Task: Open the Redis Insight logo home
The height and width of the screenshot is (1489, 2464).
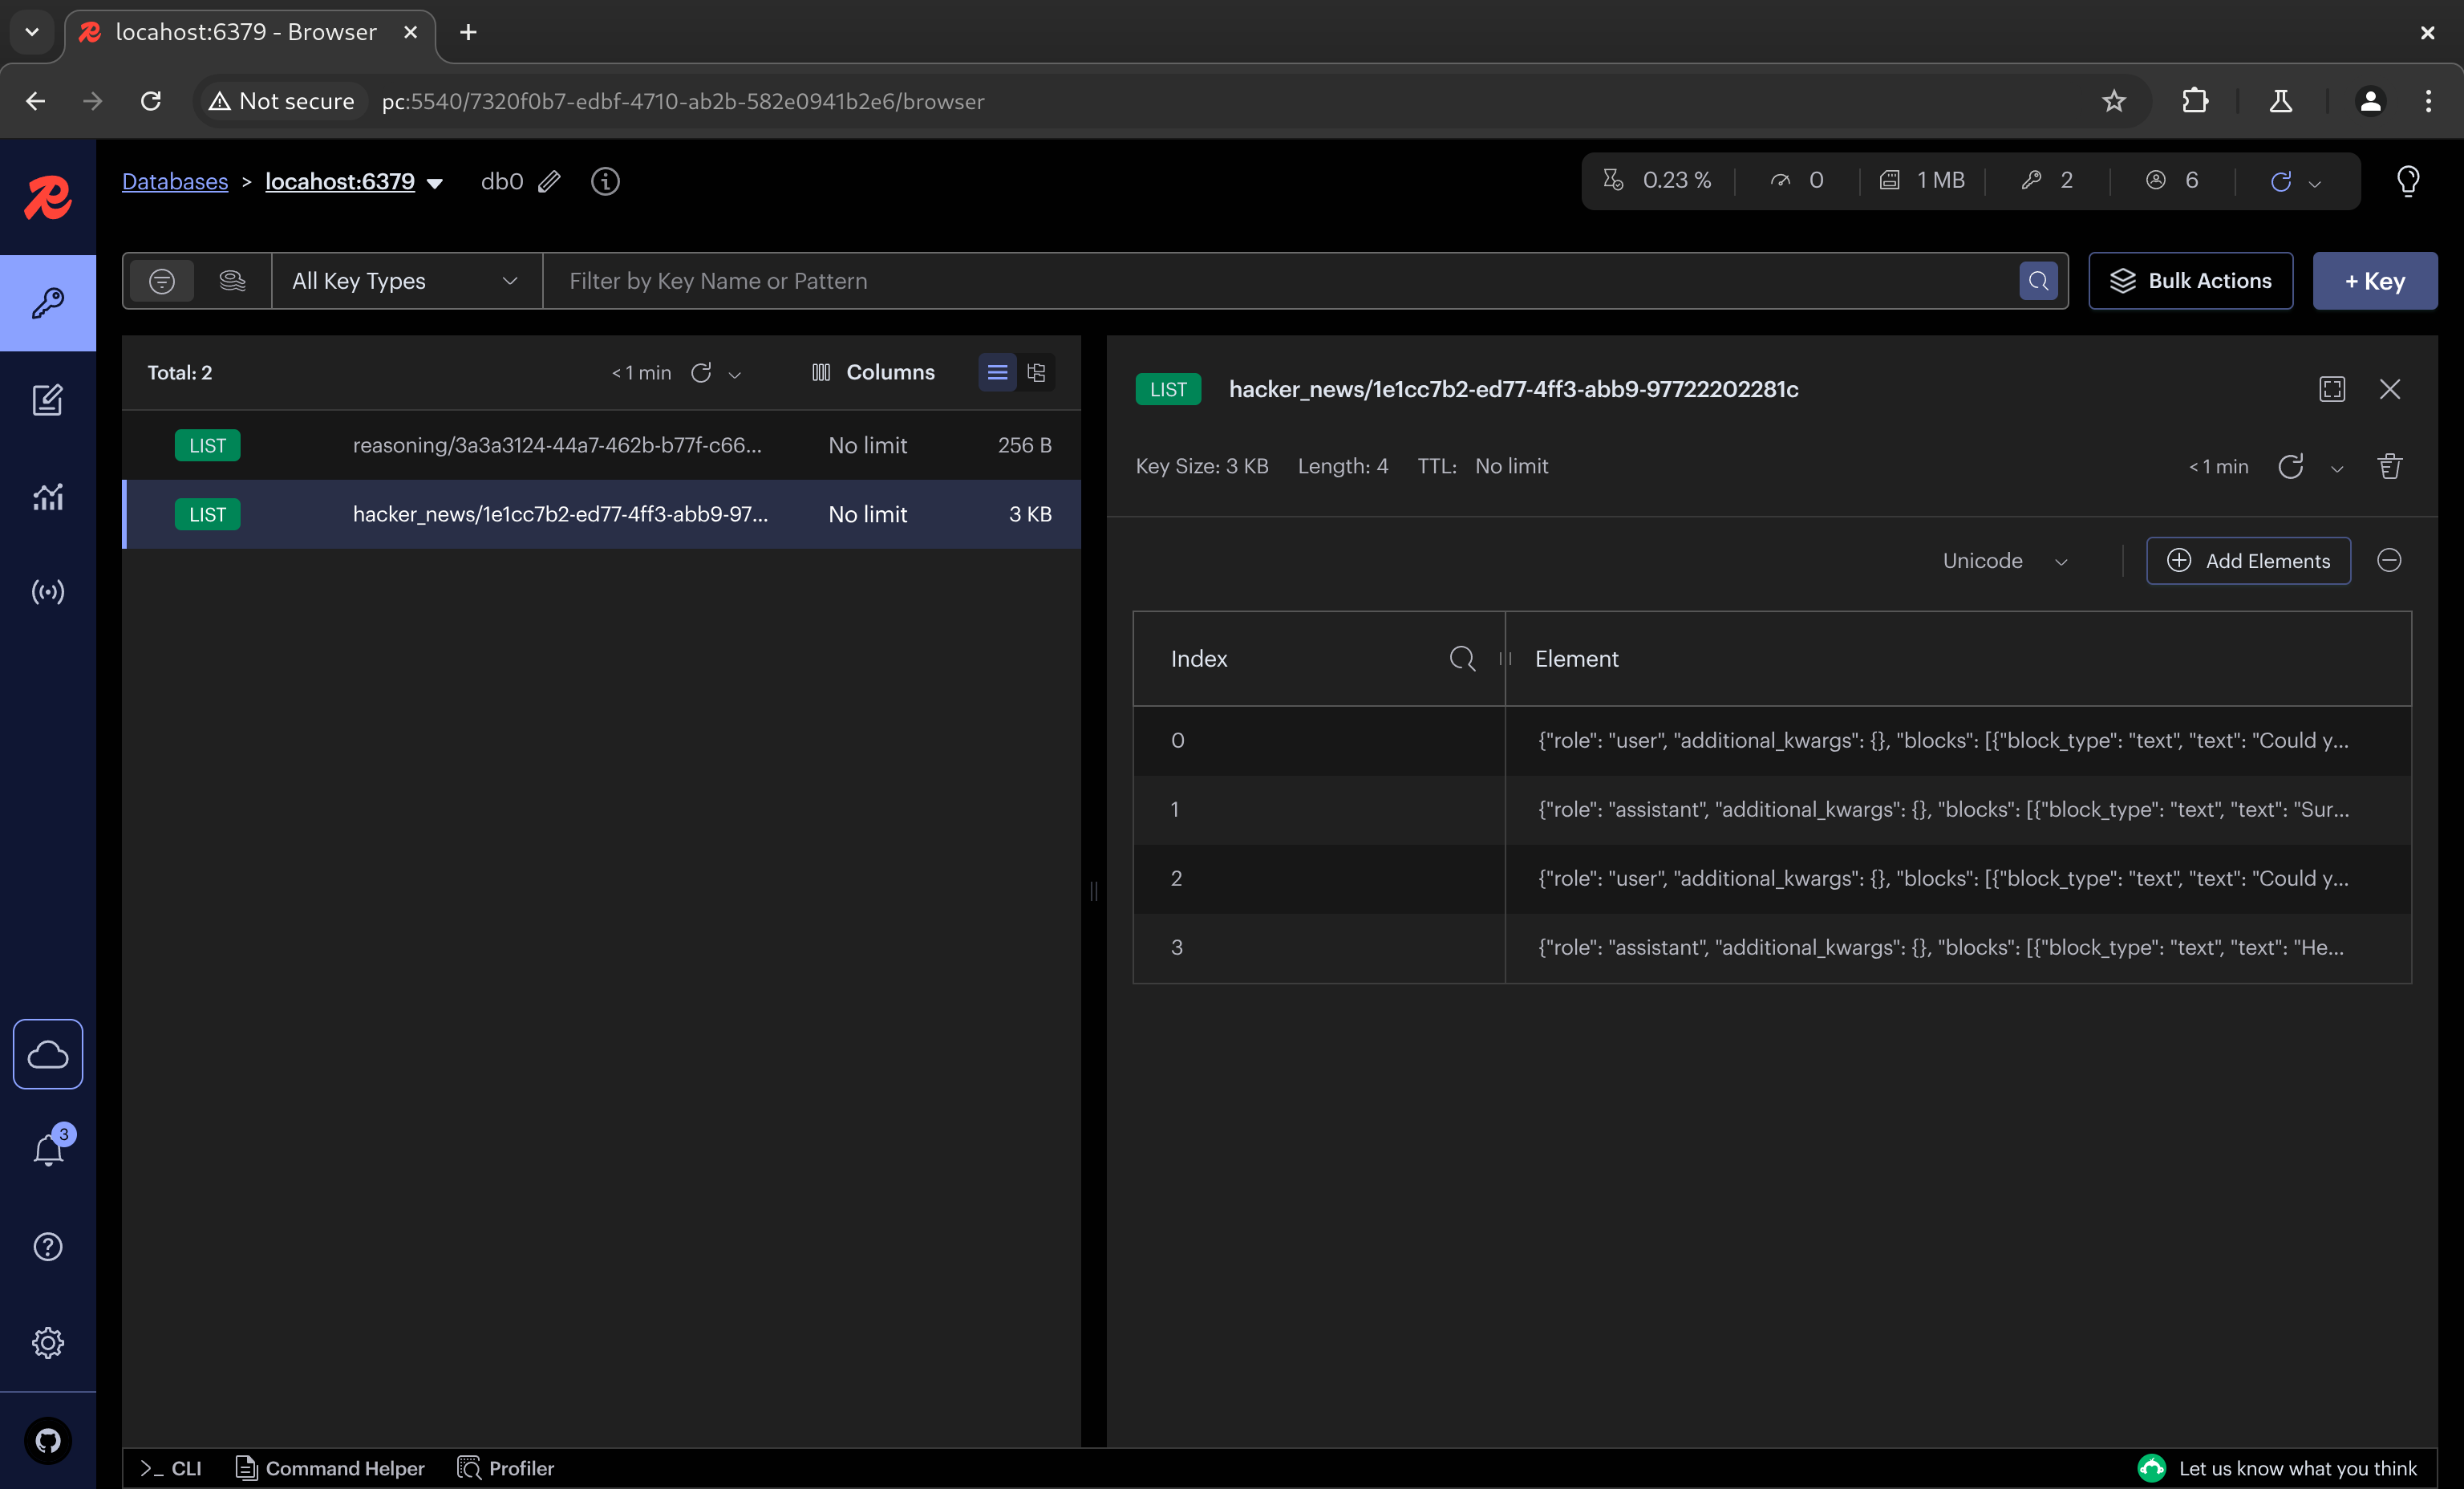Action: coord(47,197)
